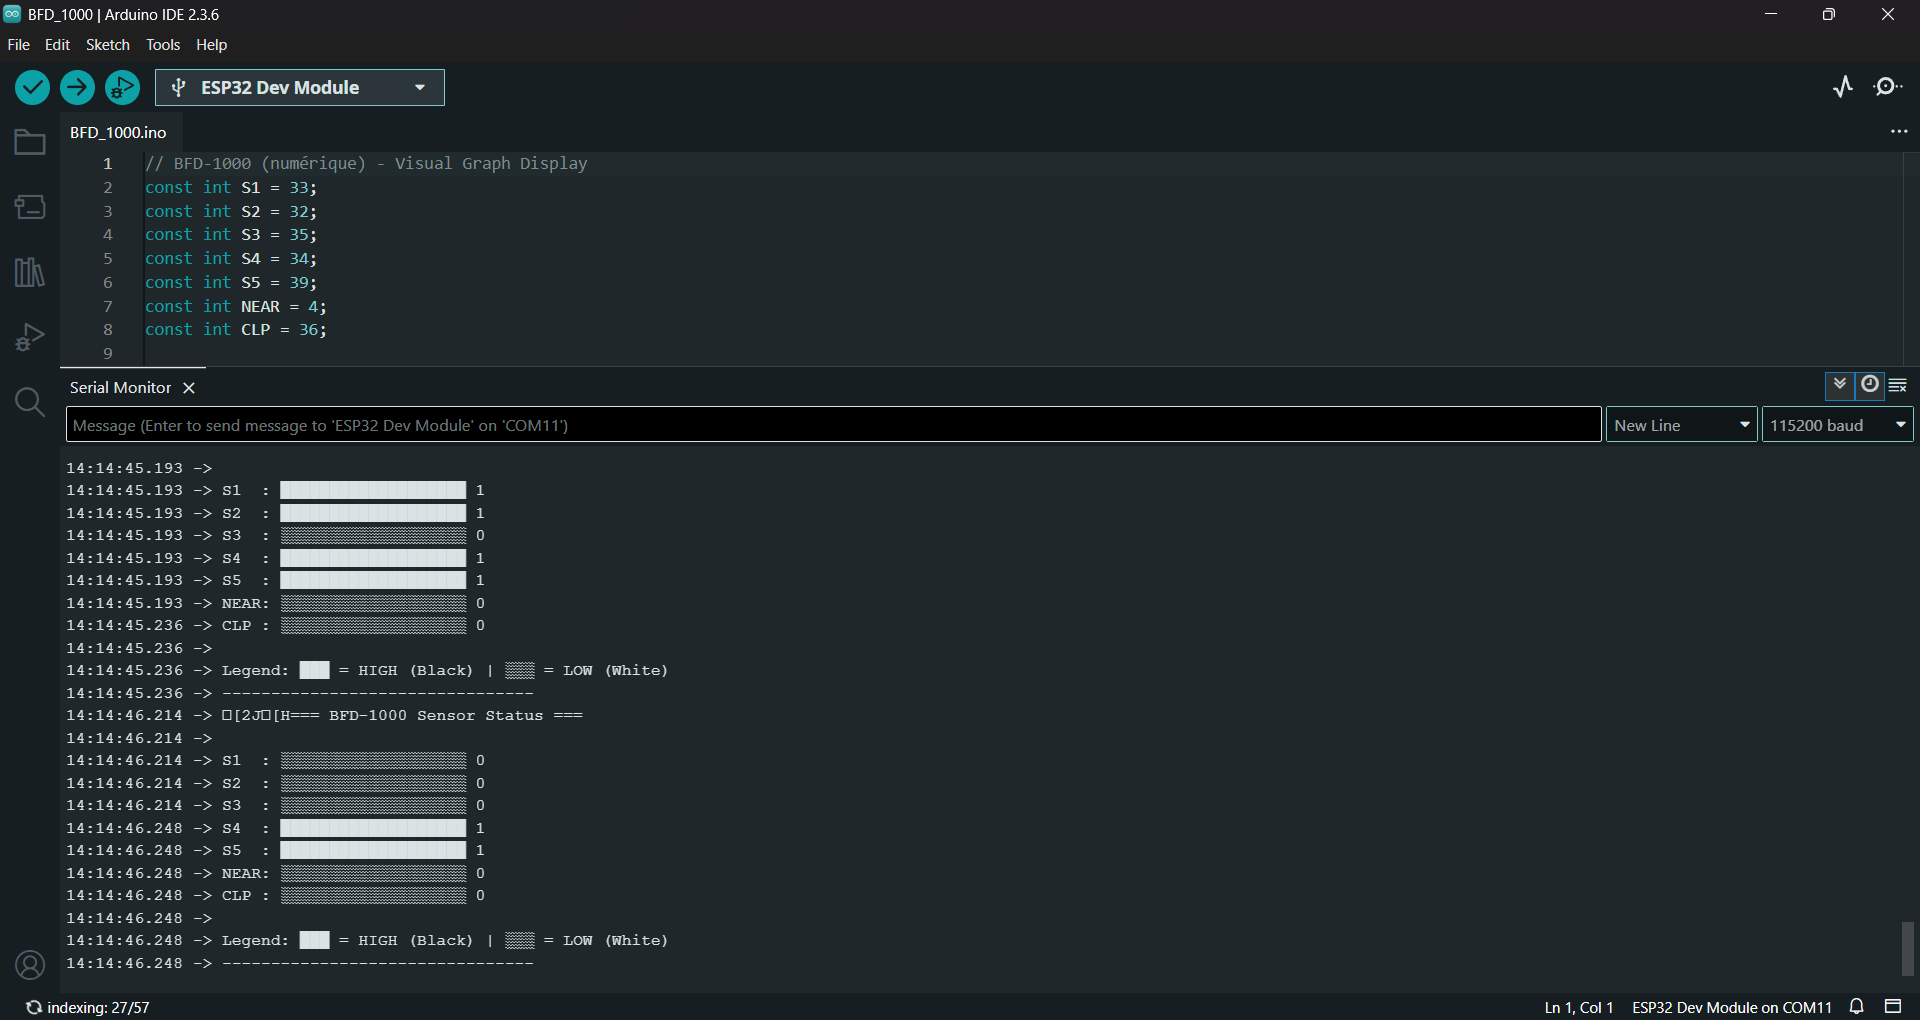1920x1020 pixels.
Task: Click the serial message input field
Action: point(833,425)
